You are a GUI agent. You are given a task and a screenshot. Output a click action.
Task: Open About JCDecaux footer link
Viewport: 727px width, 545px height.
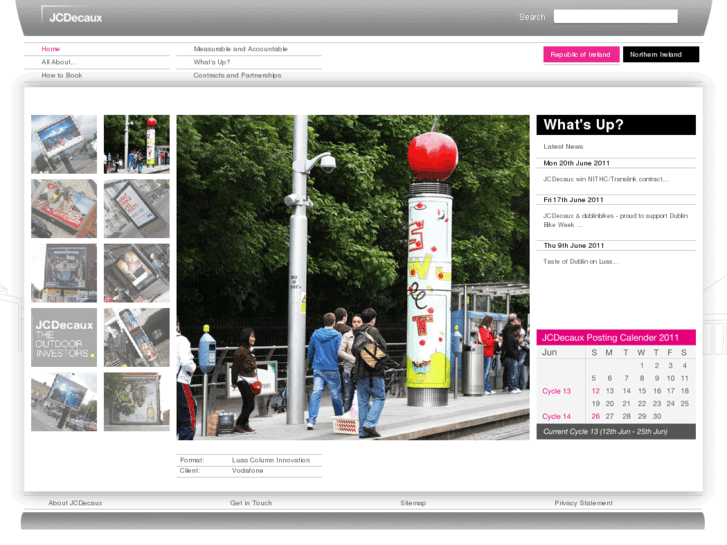[x=76, y=503]
